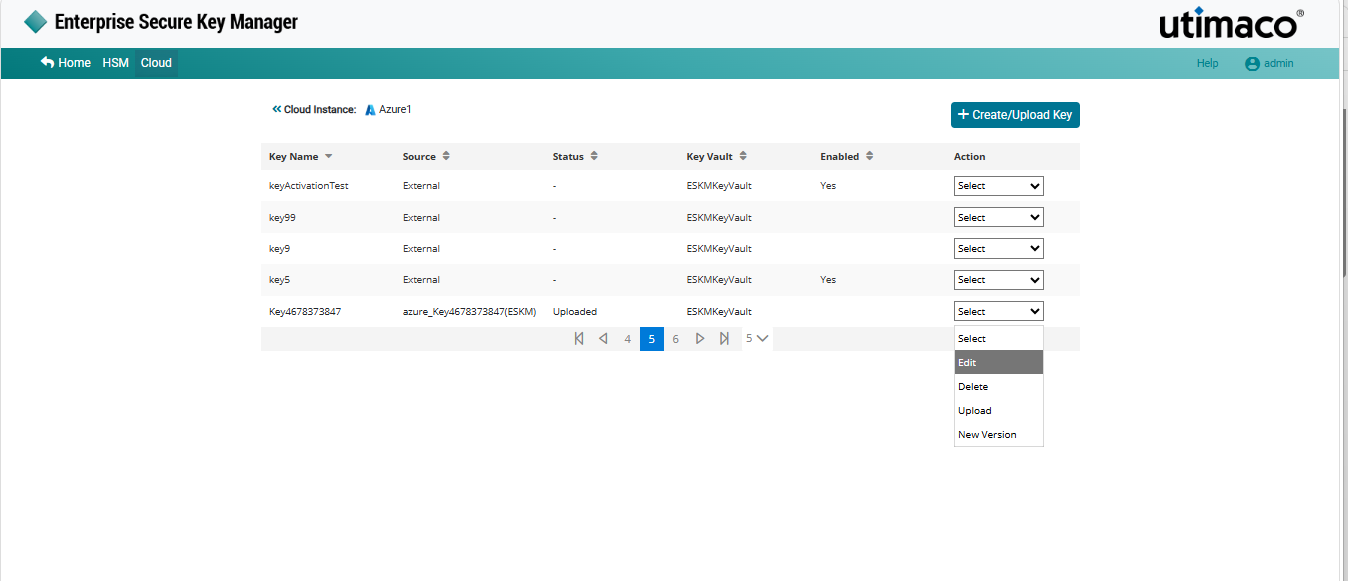Click the Uploaded status cell
The image size is (1348, 581).
[x=575, y=311]
